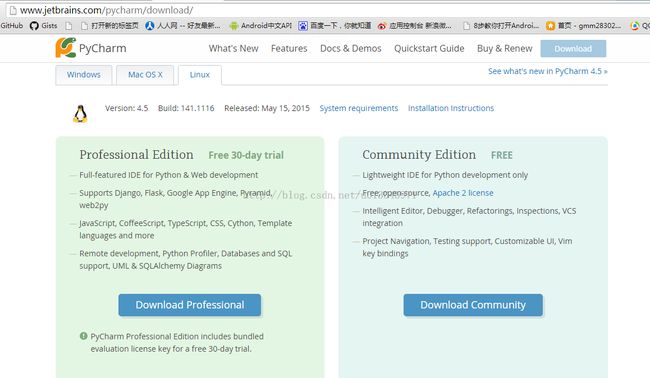This screenshot has width=650, height=378.
Task: Click the Linux penguin icon
Action: click(x=80, y=114)
